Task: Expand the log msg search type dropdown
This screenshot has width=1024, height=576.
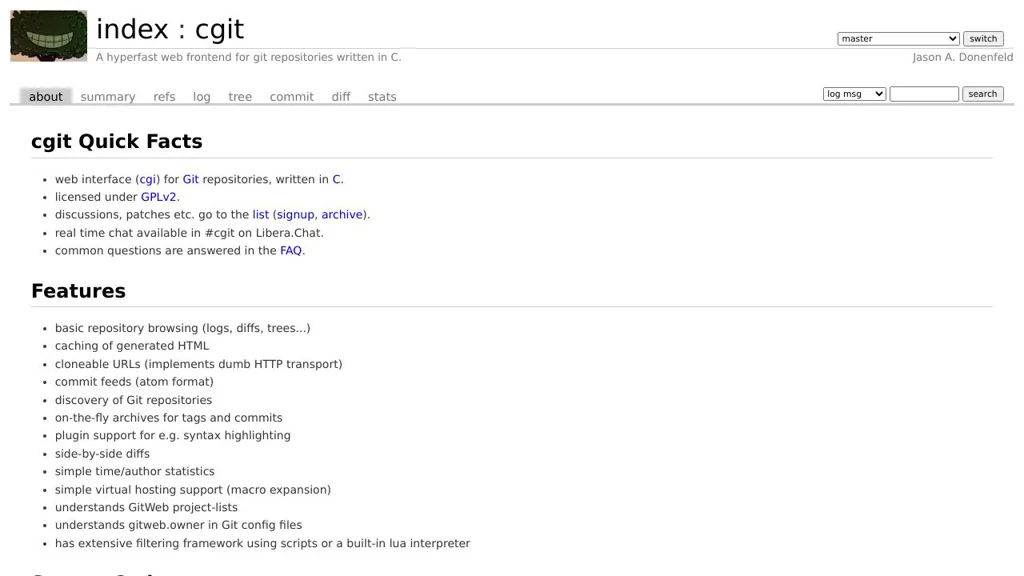Action: (x=854, y=94)
